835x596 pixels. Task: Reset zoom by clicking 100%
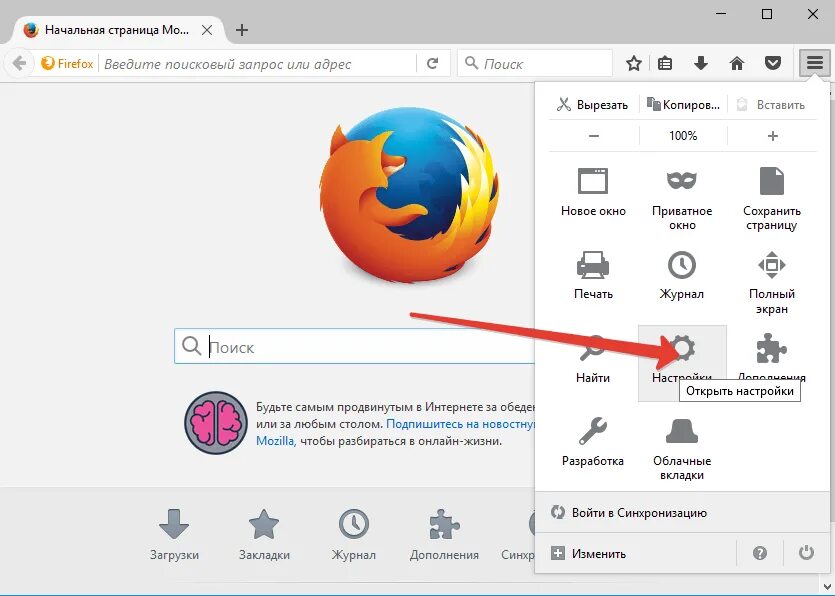click(683, 136)
